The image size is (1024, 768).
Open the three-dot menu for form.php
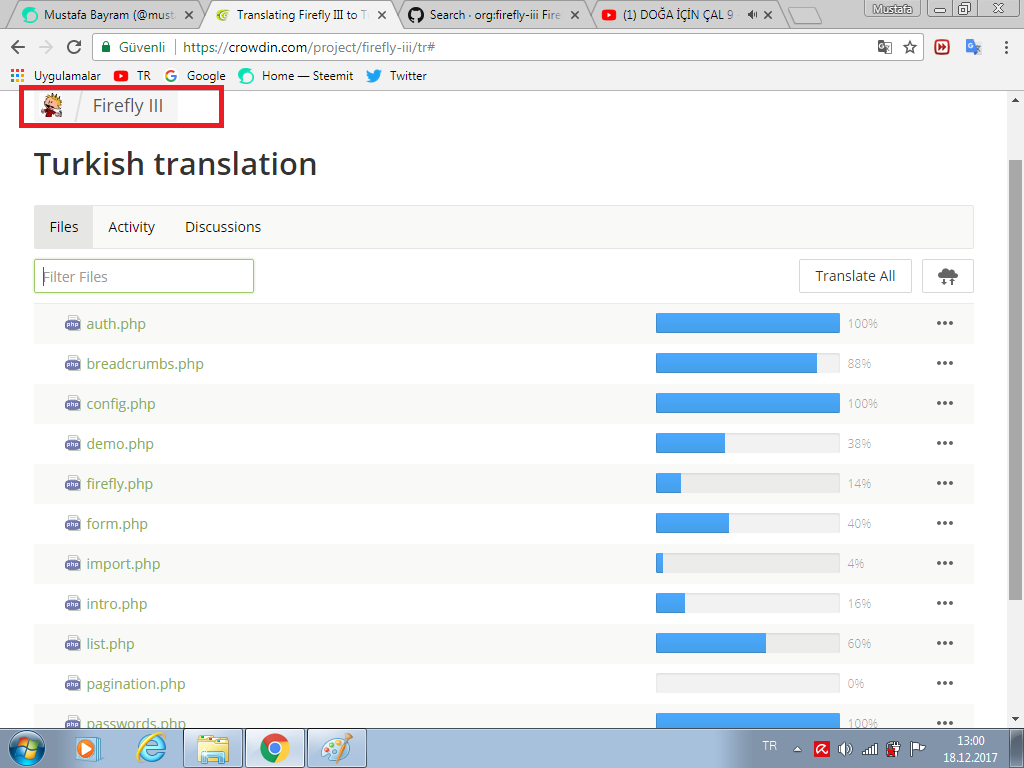(x=944, y=523)
